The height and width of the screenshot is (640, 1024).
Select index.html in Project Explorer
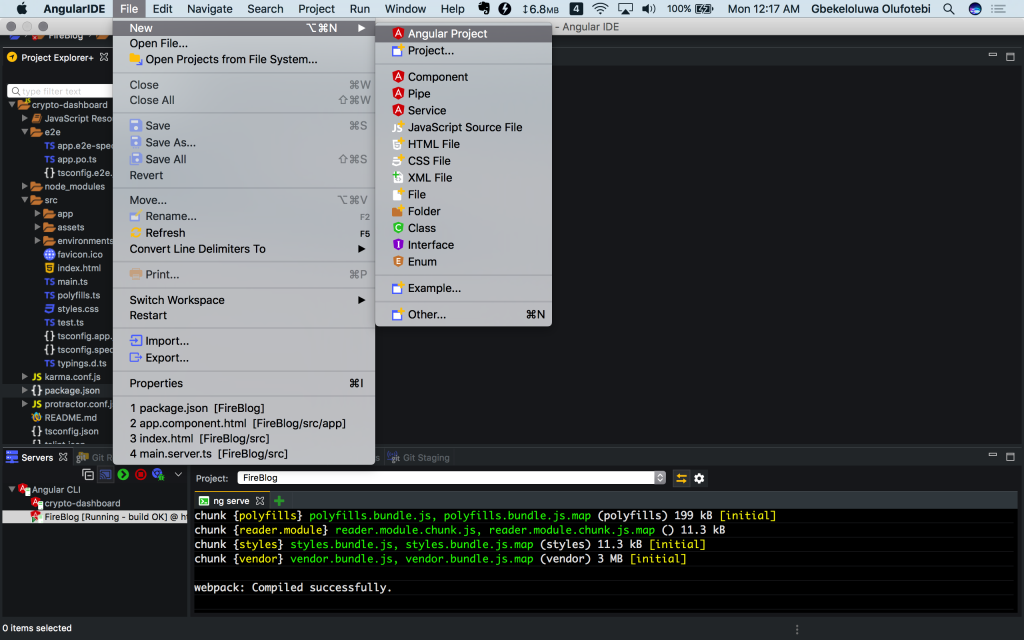tap(72, 268)
